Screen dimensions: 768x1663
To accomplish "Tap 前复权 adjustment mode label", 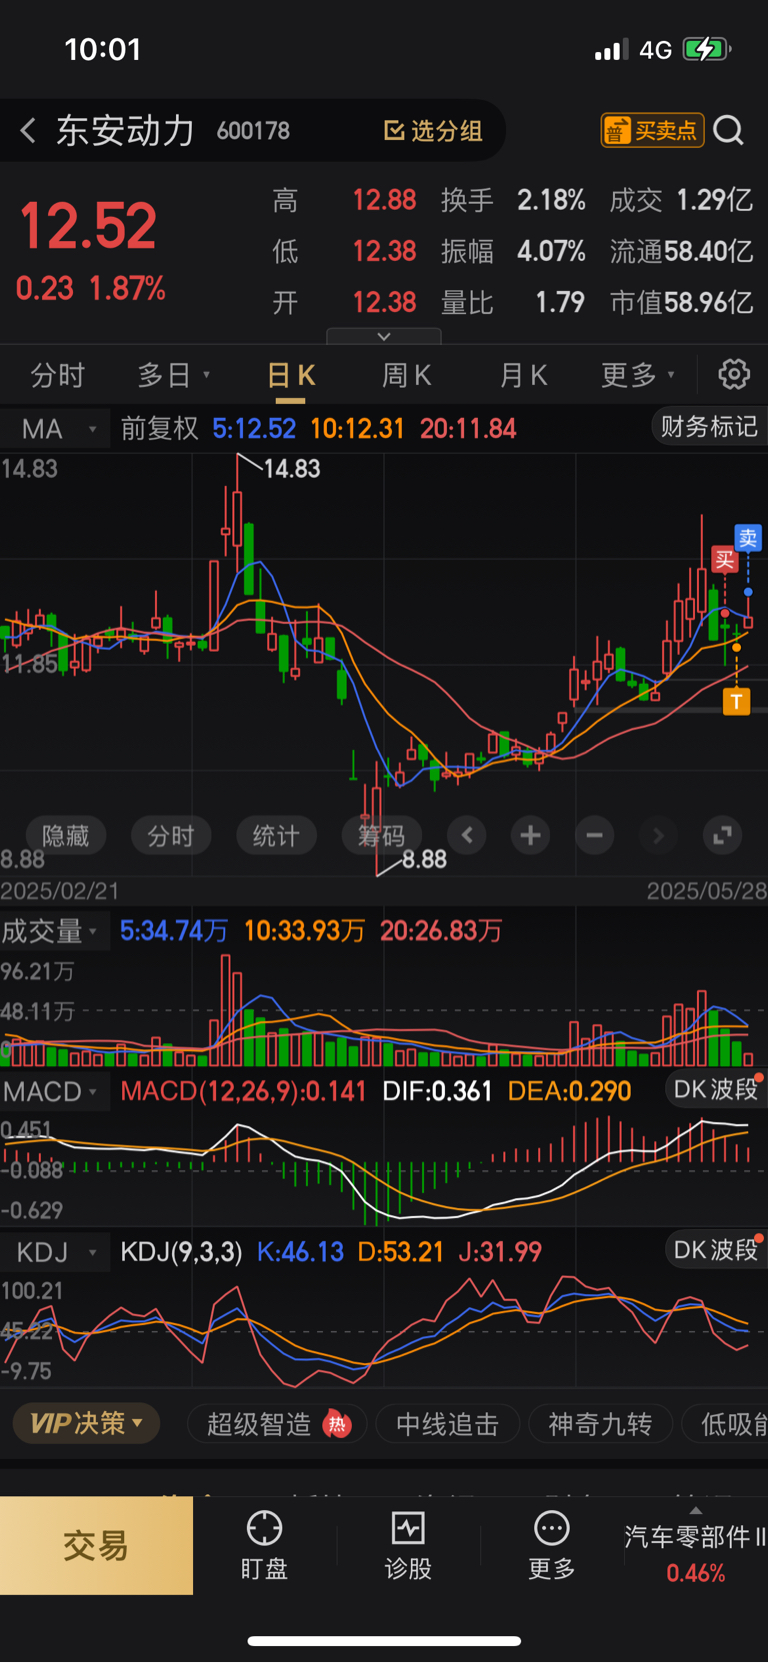I will click(x=160, y=428).
